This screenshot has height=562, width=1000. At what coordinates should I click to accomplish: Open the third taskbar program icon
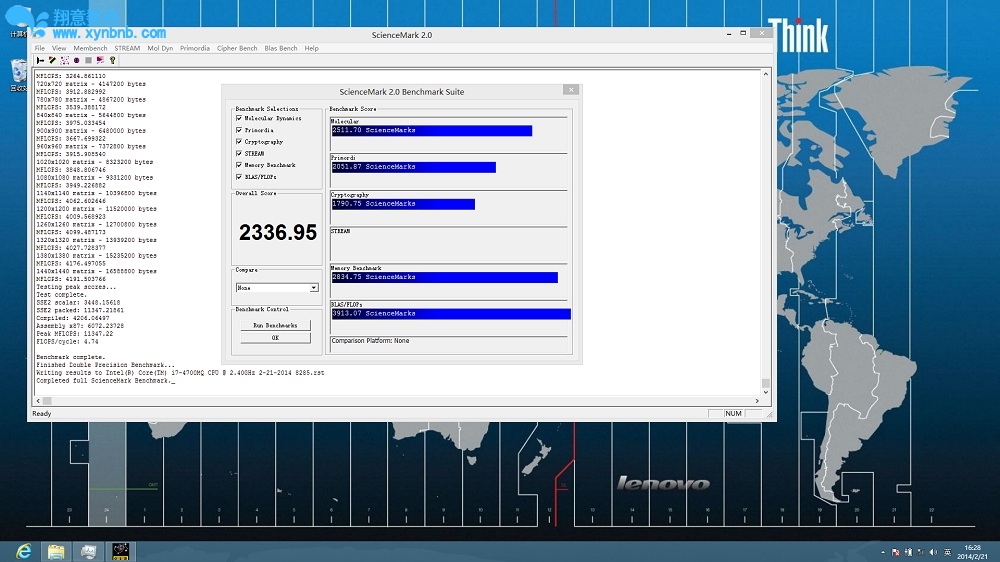(88, 551)
